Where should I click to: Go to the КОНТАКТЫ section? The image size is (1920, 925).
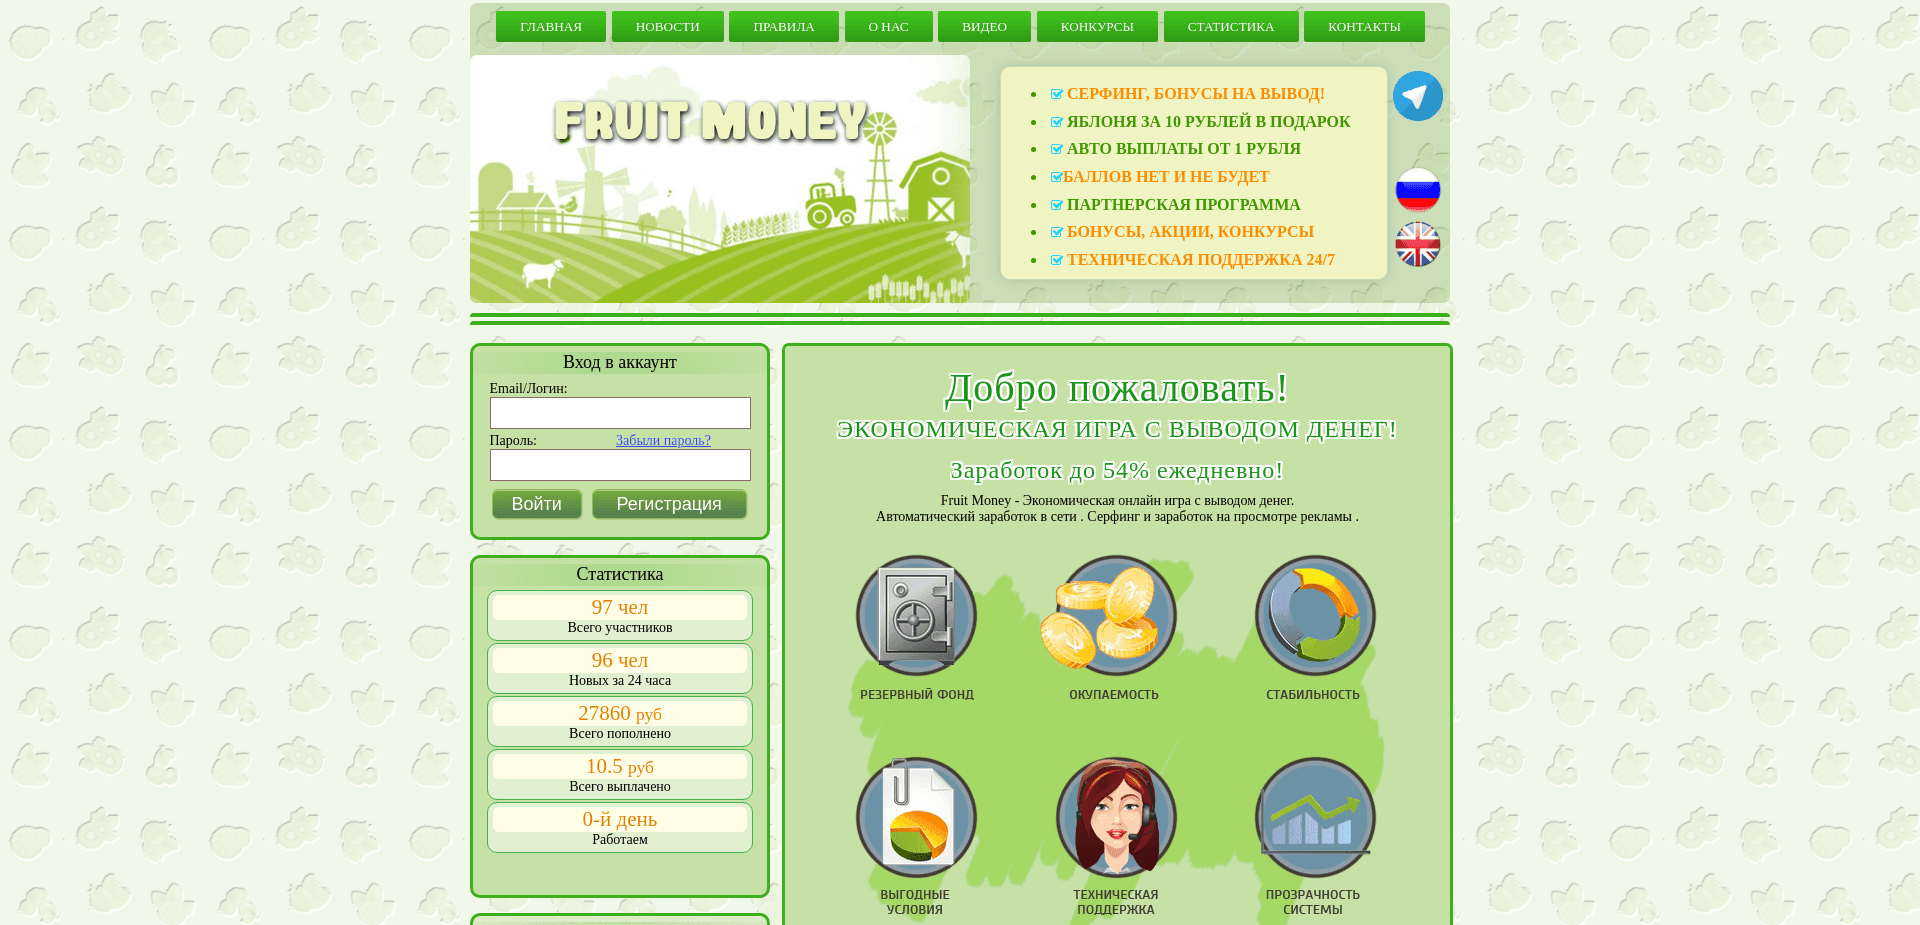pyautogui.click(x=1364, y=26)
